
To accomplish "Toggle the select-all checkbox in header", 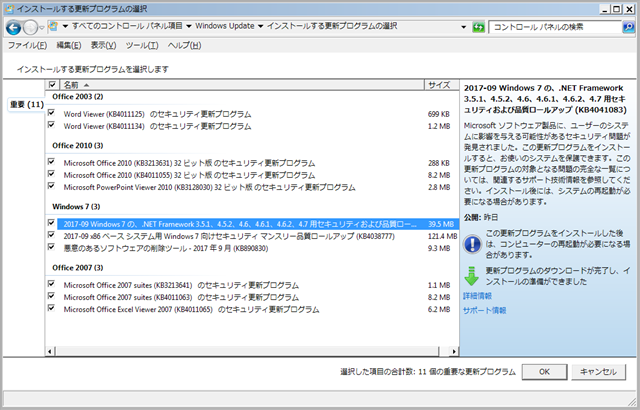I will 52,84.
